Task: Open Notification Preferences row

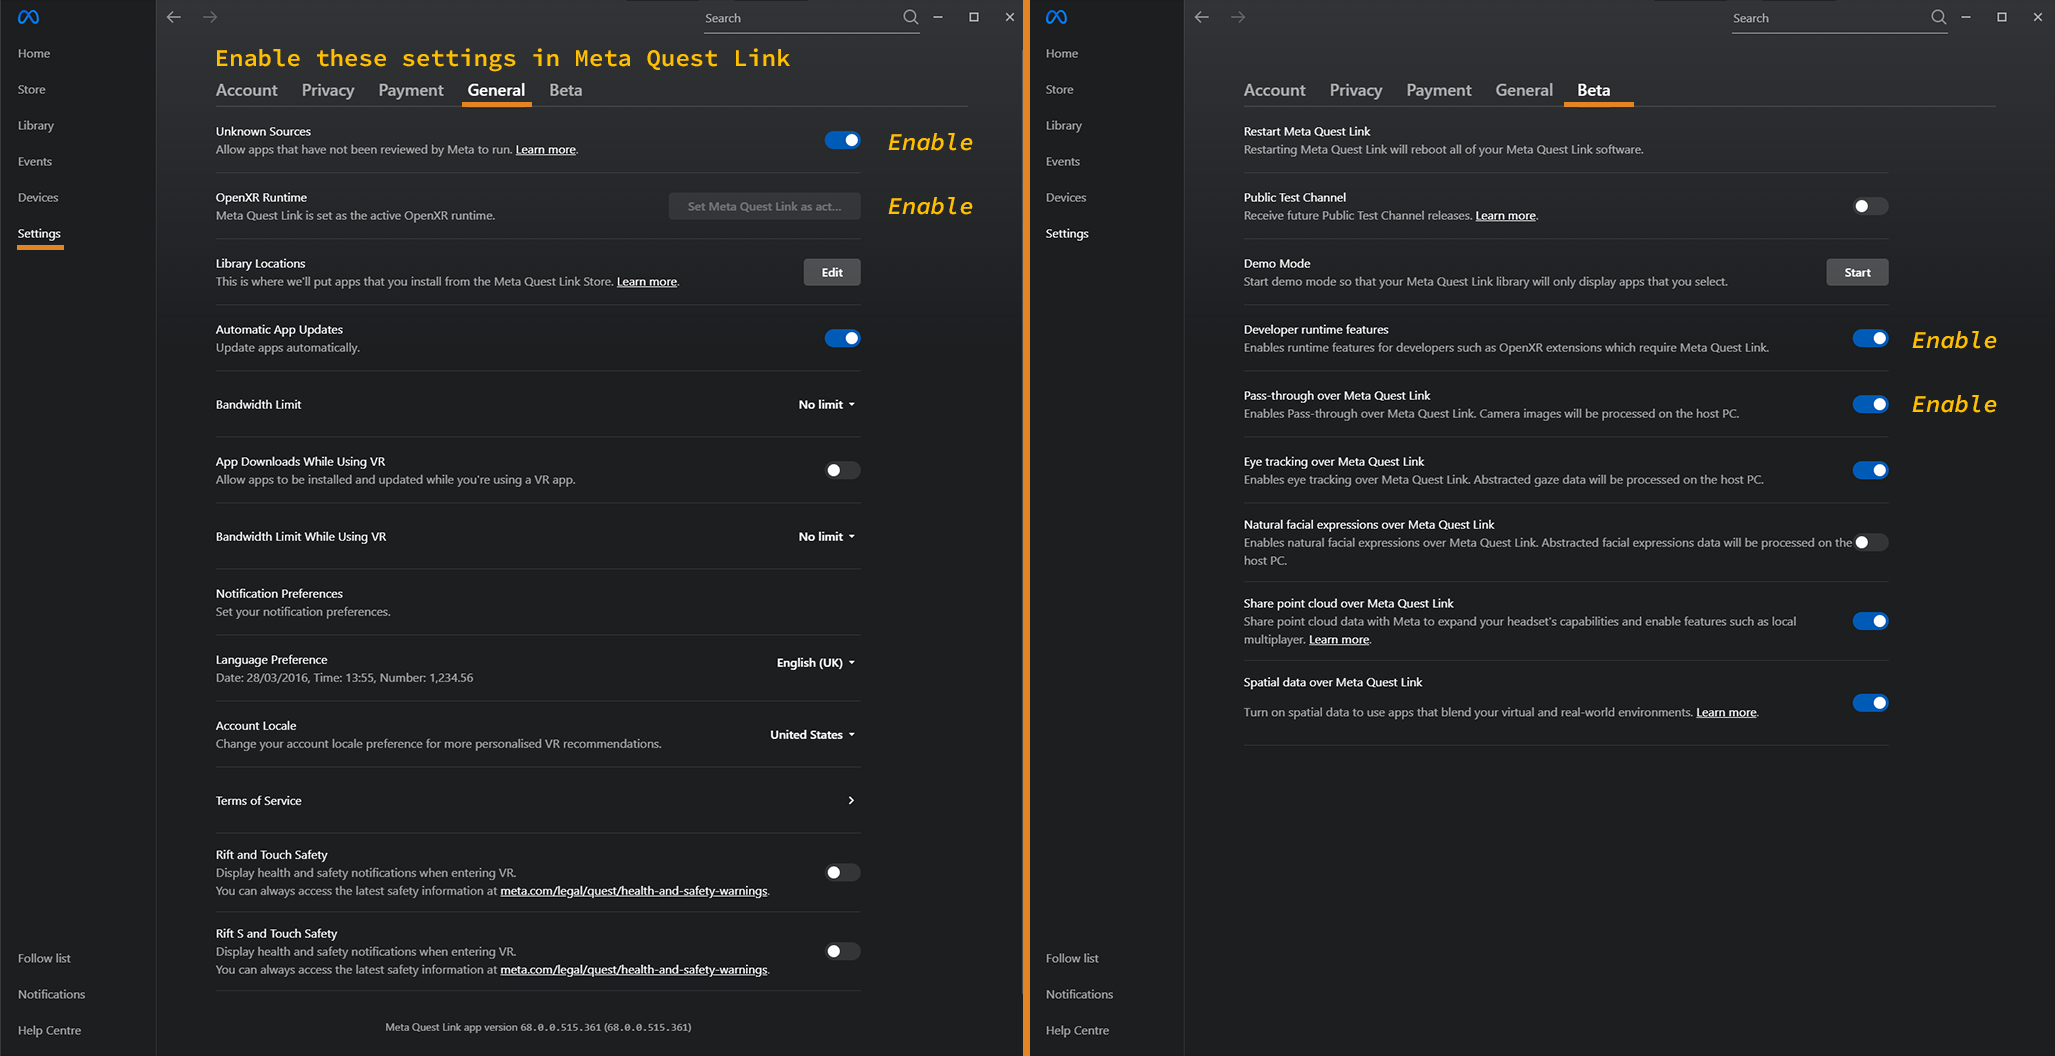Action: [538, 602]
